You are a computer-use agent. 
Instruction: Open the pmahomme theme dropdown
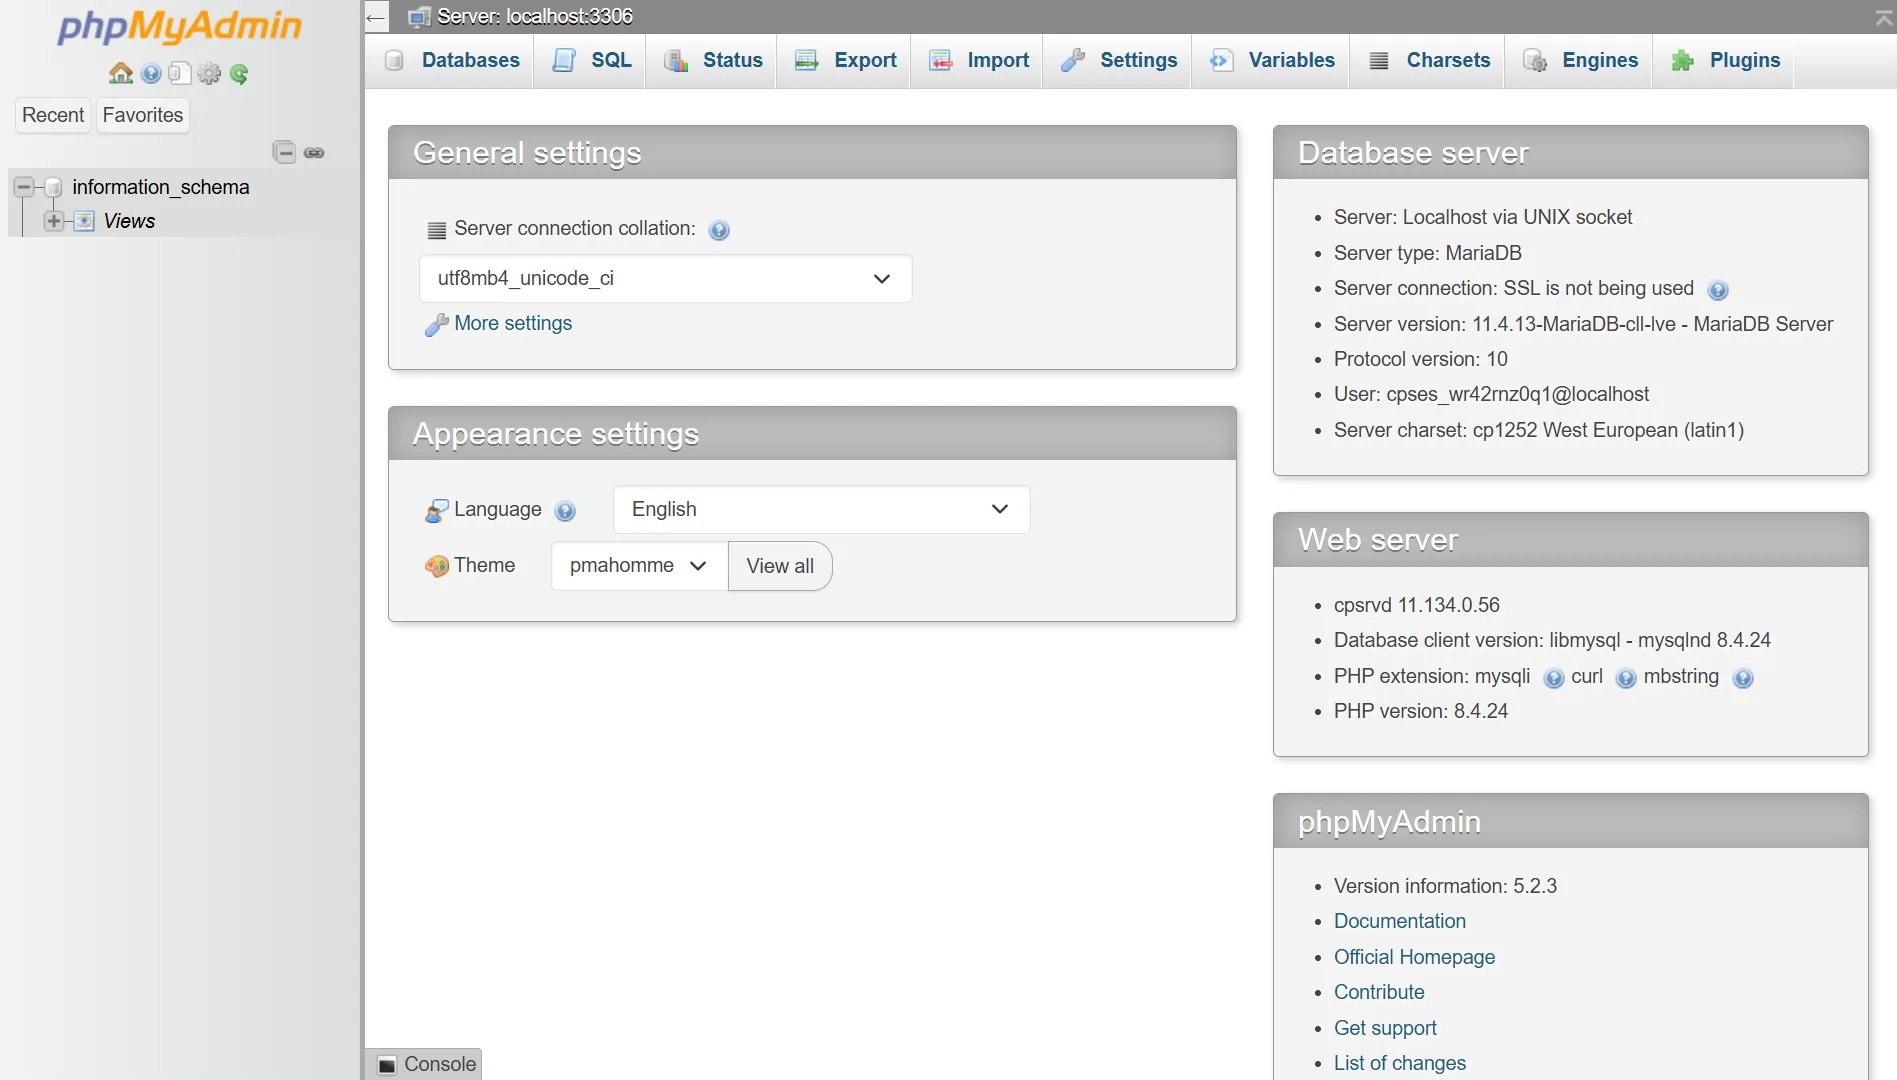click(639, 566)
